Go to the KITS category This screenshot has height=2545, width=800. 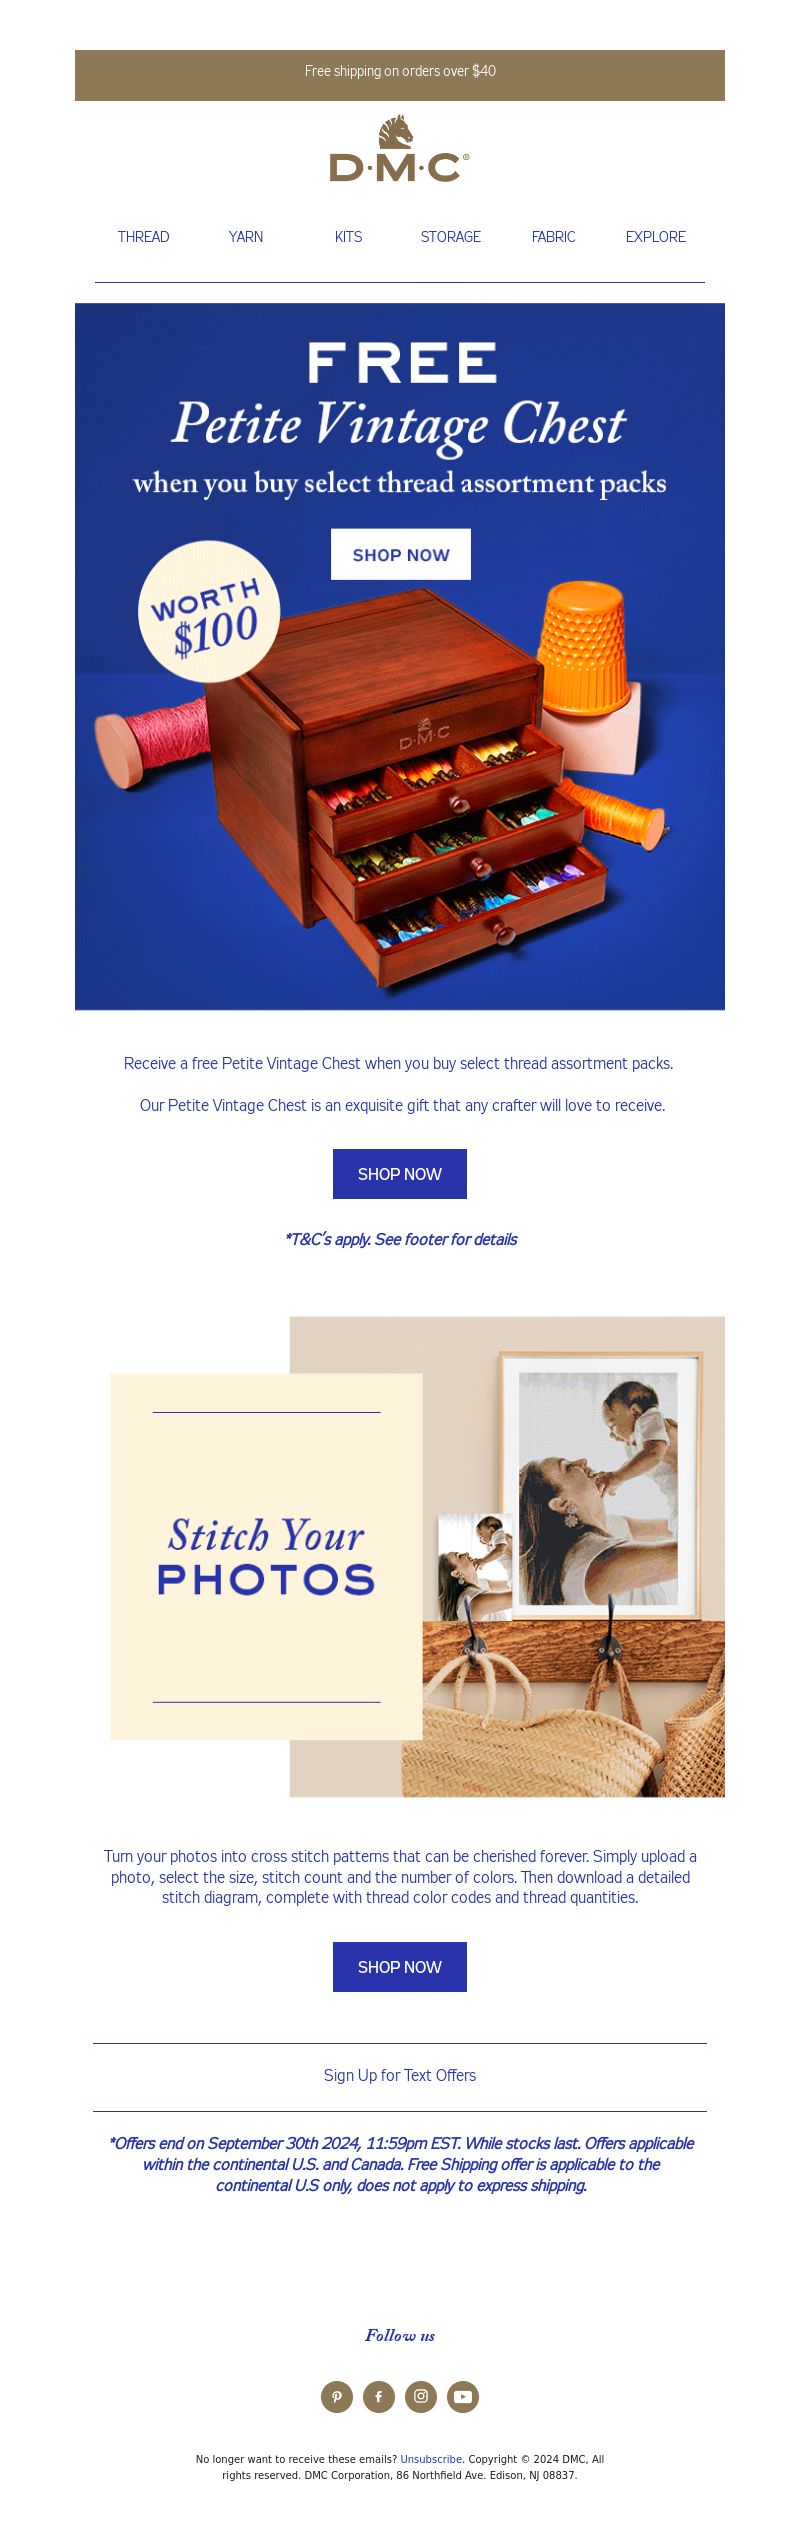pyautogui.click(x=348, y=237)
